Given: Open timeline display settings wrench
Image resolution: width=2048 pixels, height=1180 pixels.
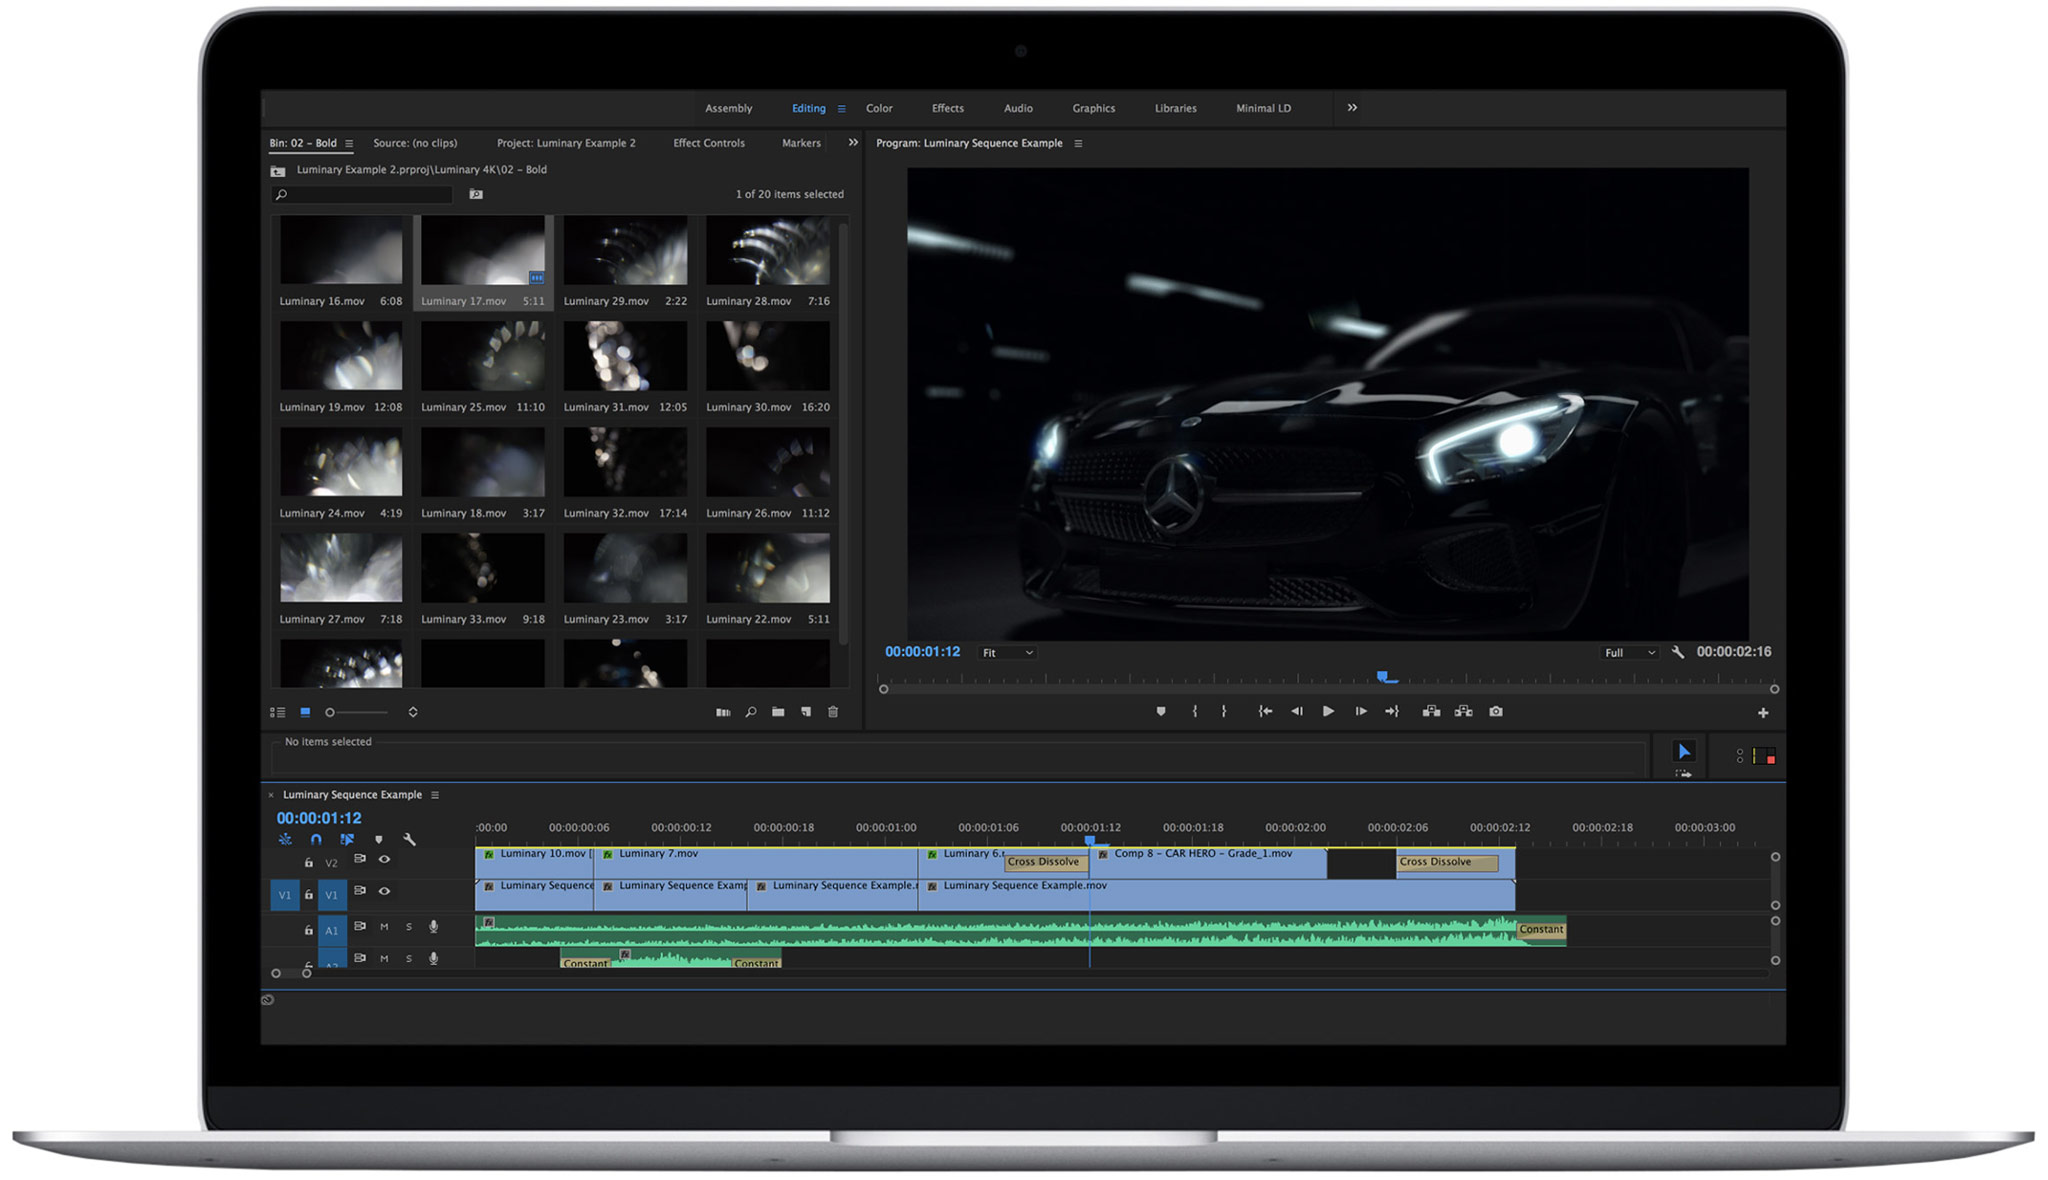Looking at the screenshot, I should pos(409,840).
